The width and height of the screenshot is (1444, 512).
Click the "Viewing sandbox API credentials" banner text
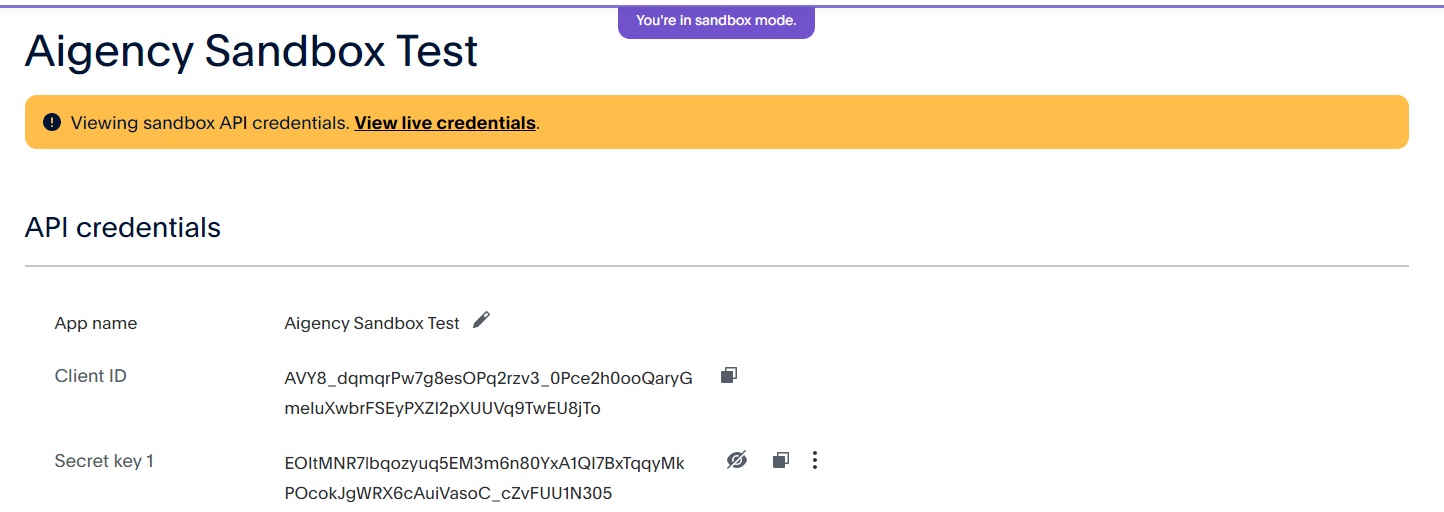point(210,123)
